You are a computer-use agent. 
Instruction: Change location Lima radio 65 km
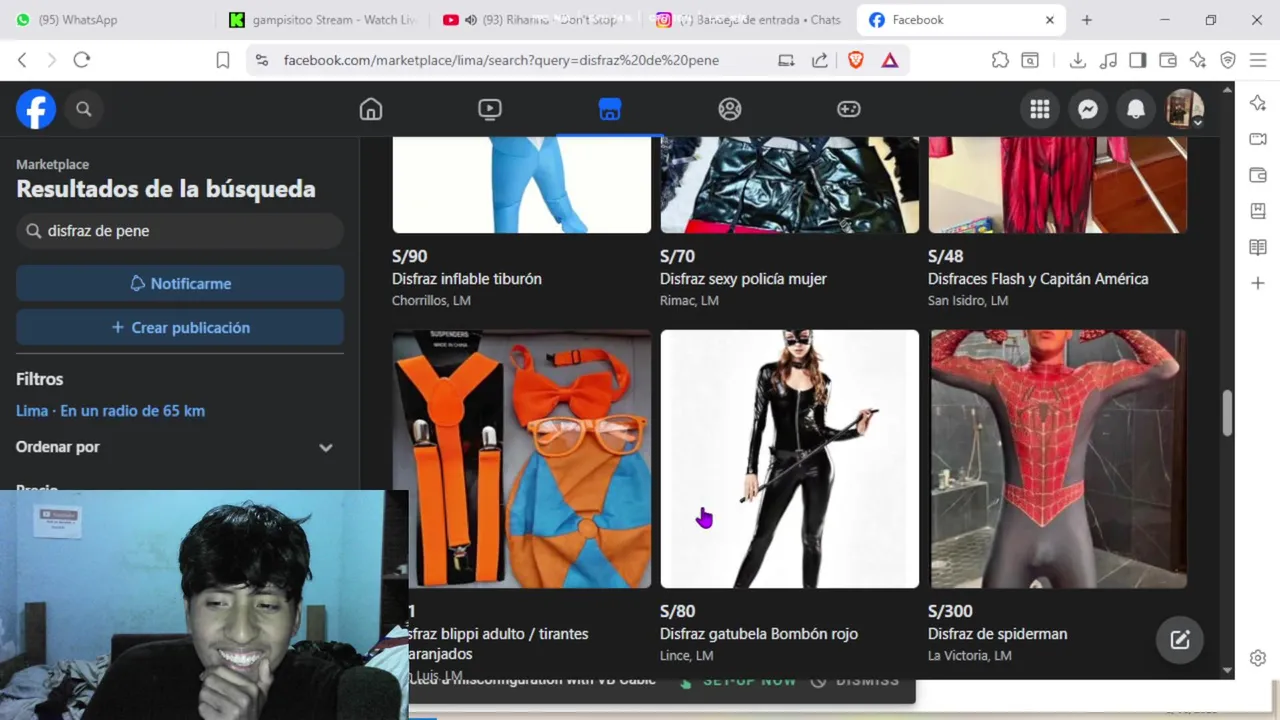tap(110, 411)
